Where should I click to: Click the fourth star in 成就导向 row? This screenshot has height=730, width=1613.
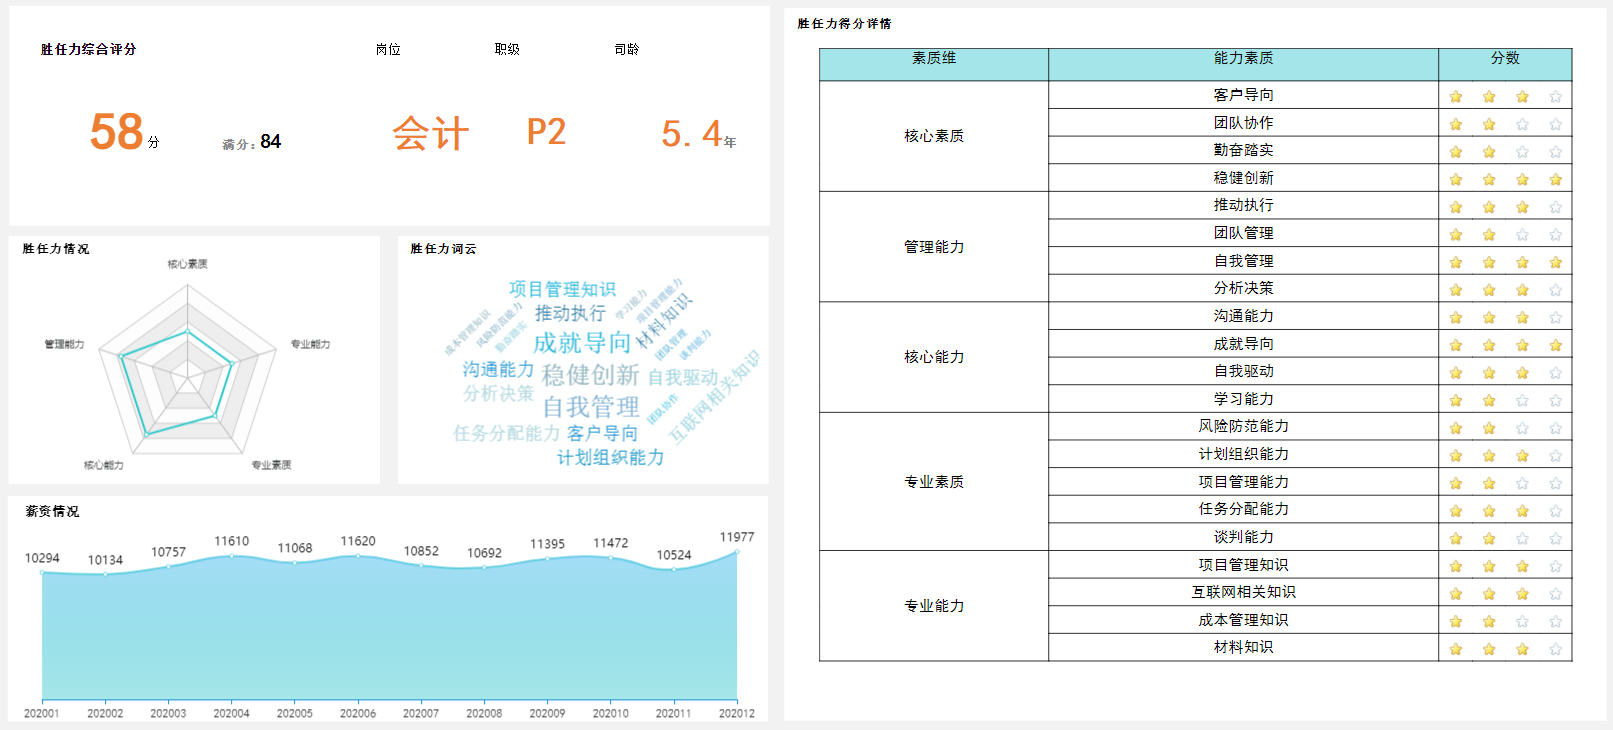[1555, 346]
